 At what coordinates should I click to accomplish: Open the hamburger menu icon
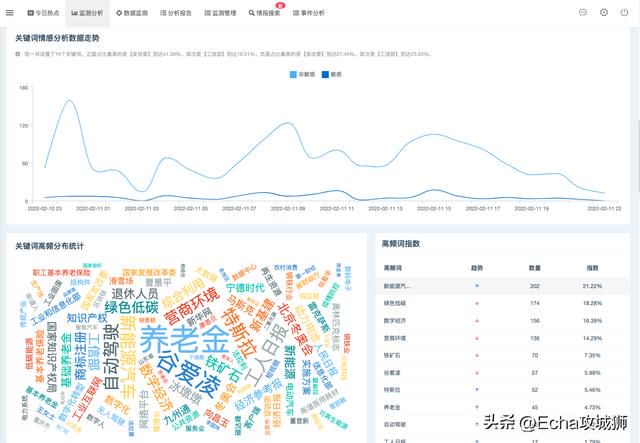(x=9, y=13)
